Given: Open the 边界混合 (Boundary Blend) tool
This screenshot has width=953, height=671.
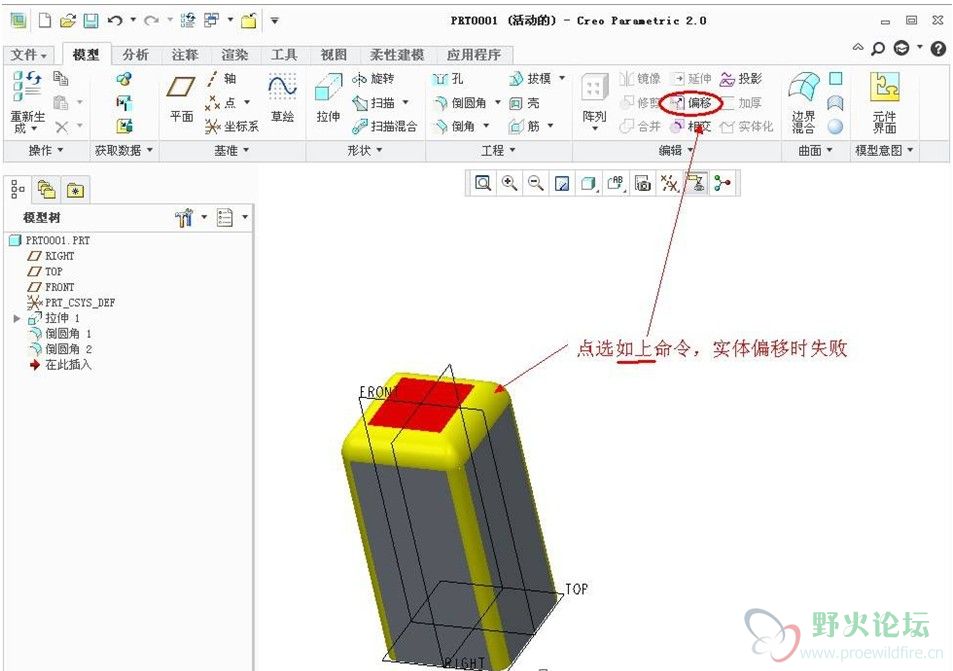Looking at the screenshot, I should 803,102.
